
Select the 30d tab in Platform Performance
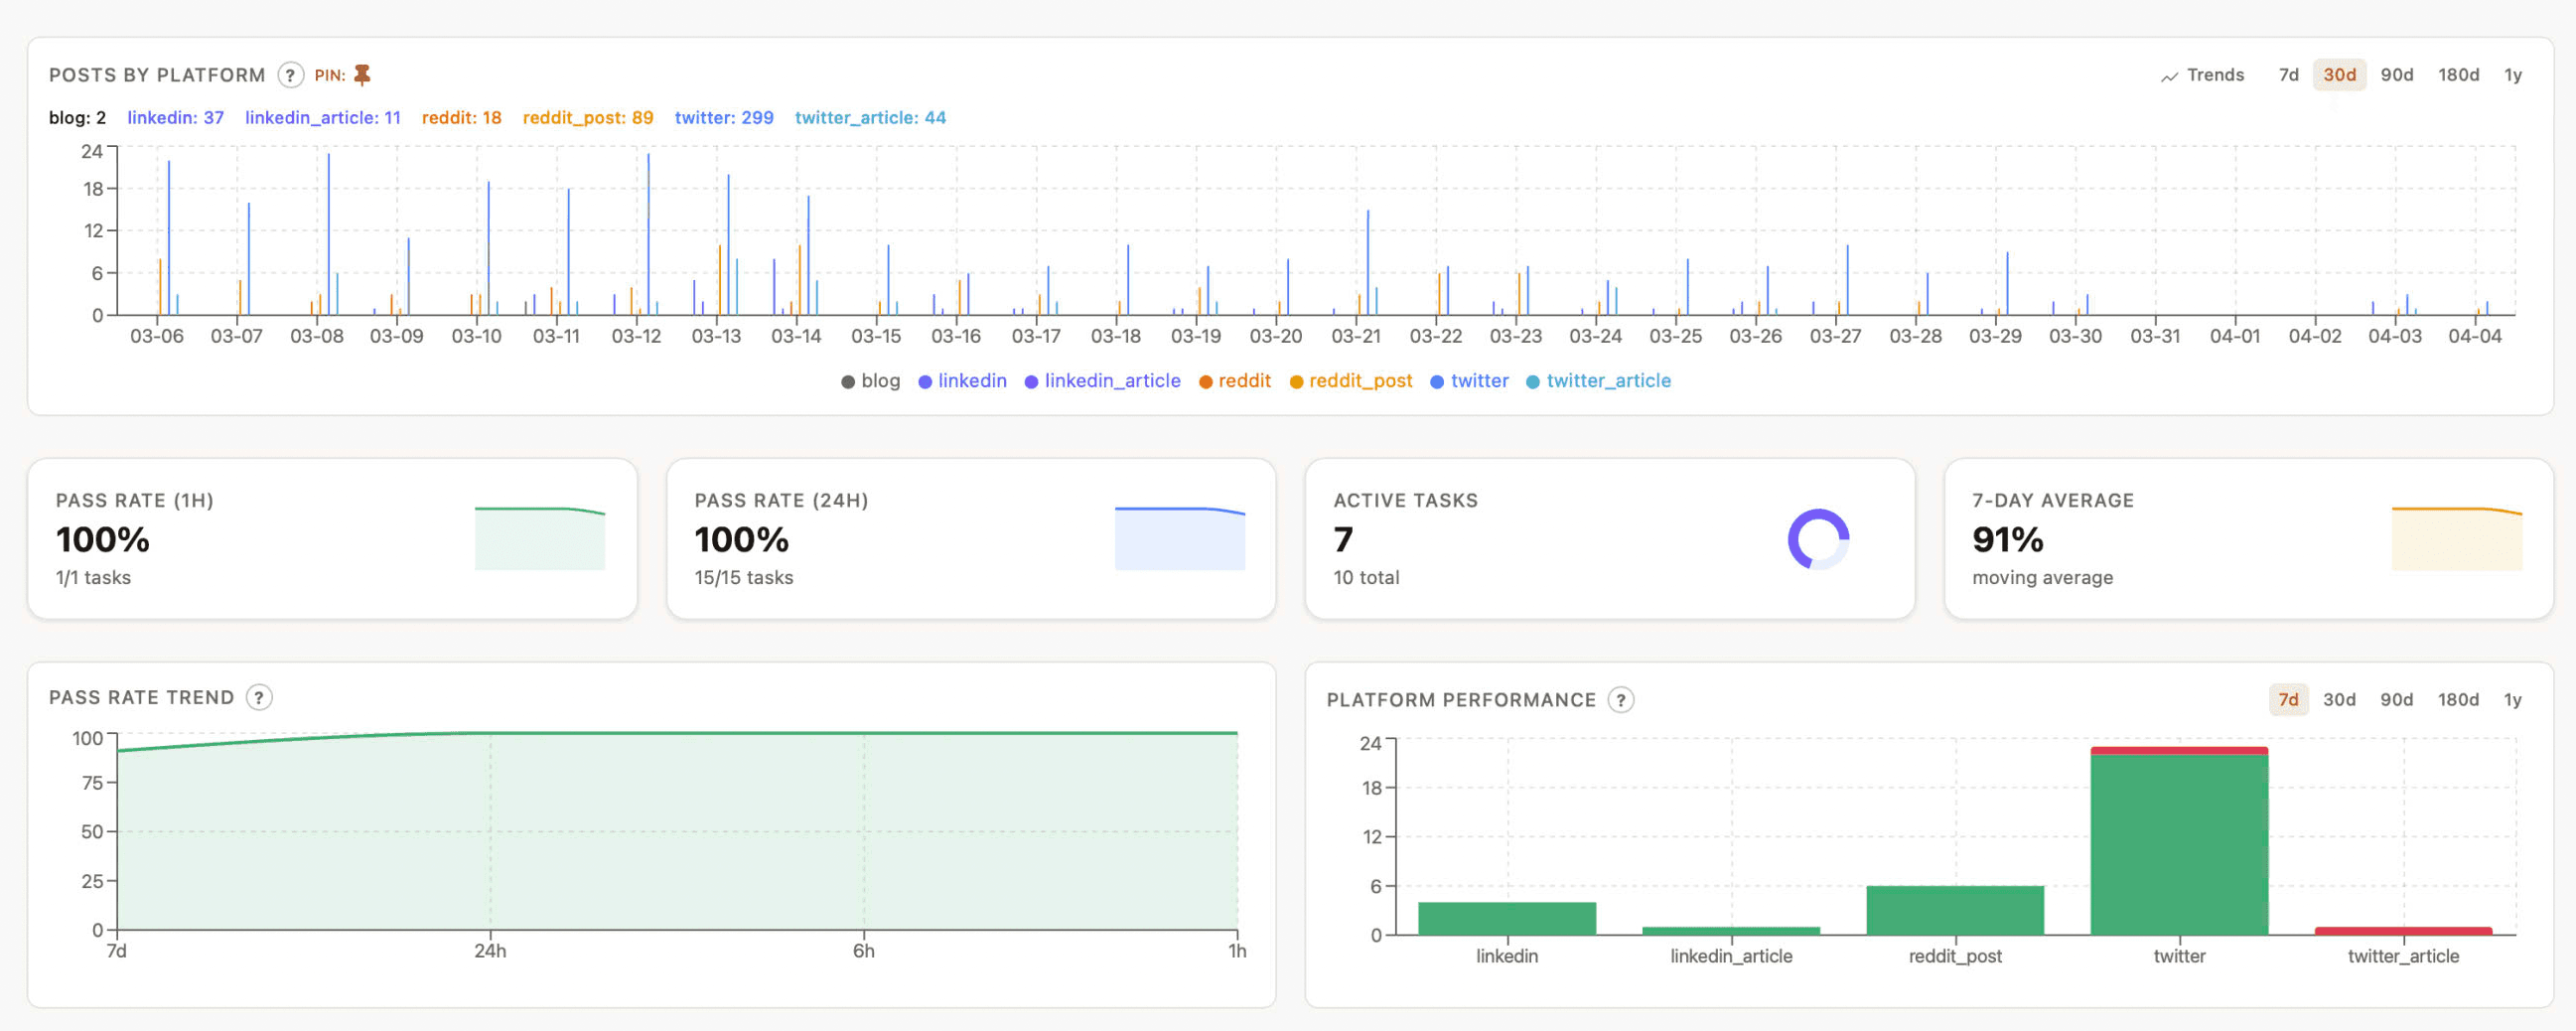tap(2340, 699)
